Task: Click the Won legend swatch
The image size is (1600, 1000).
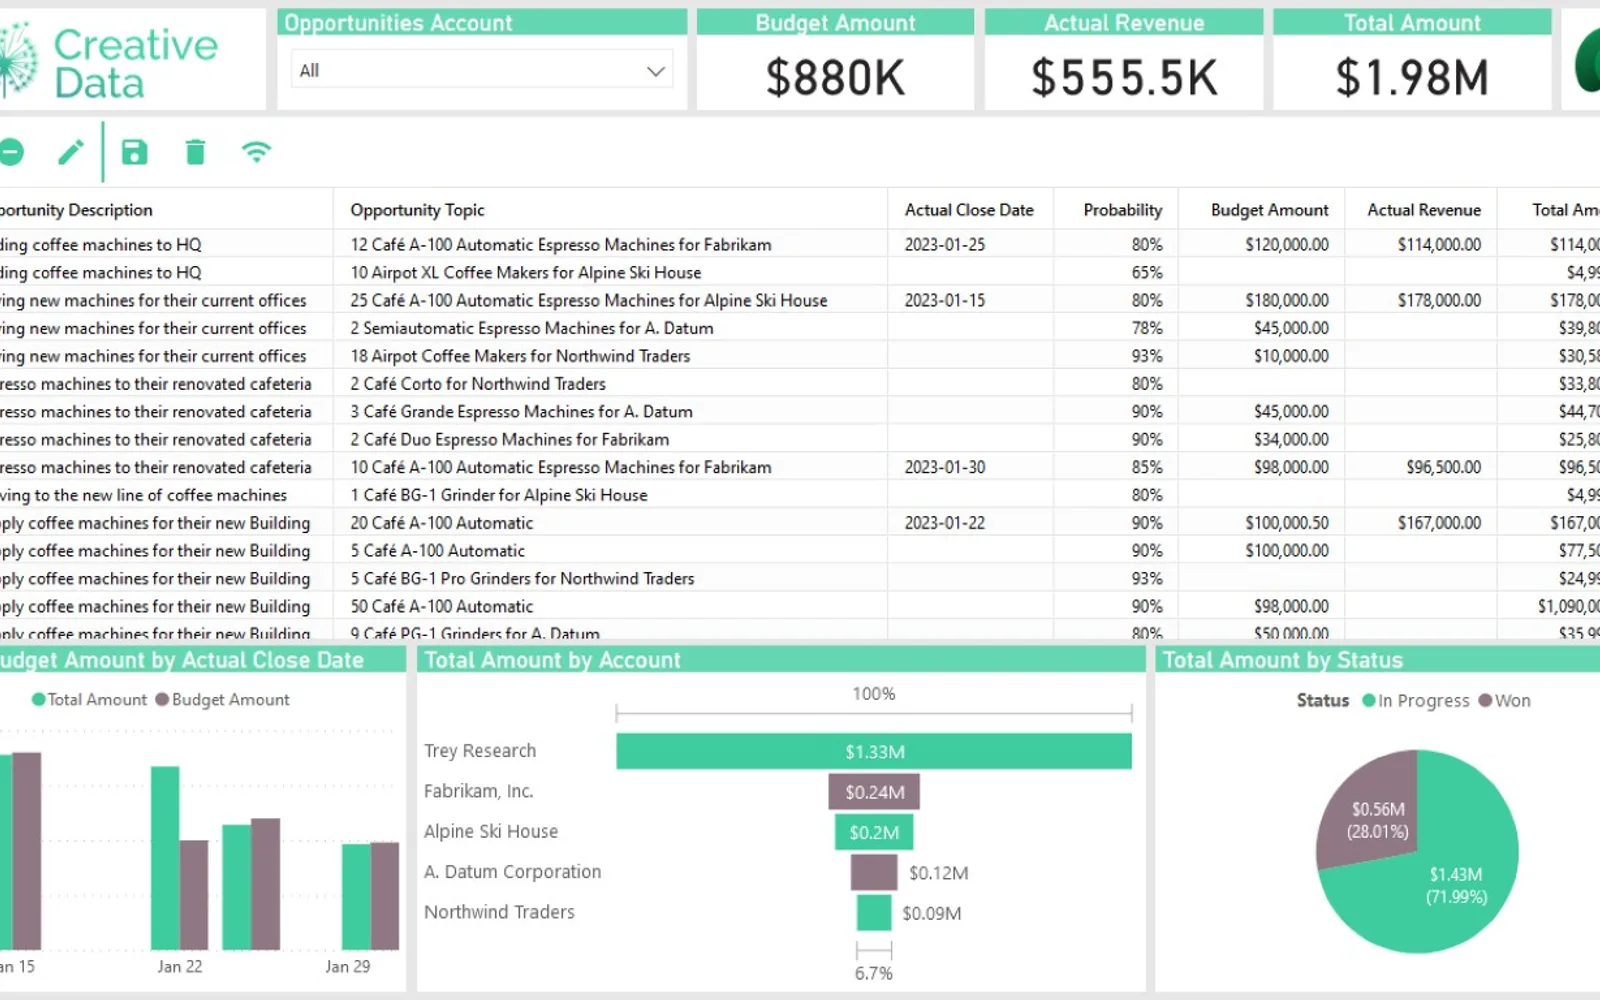Action: 1485,701
